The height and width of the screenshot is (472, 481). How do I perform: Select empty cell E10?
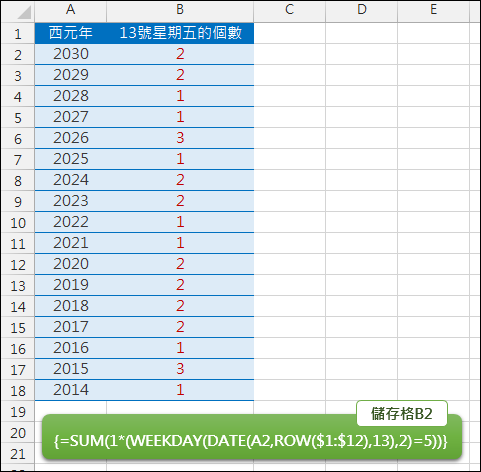(x=433, y=222)
